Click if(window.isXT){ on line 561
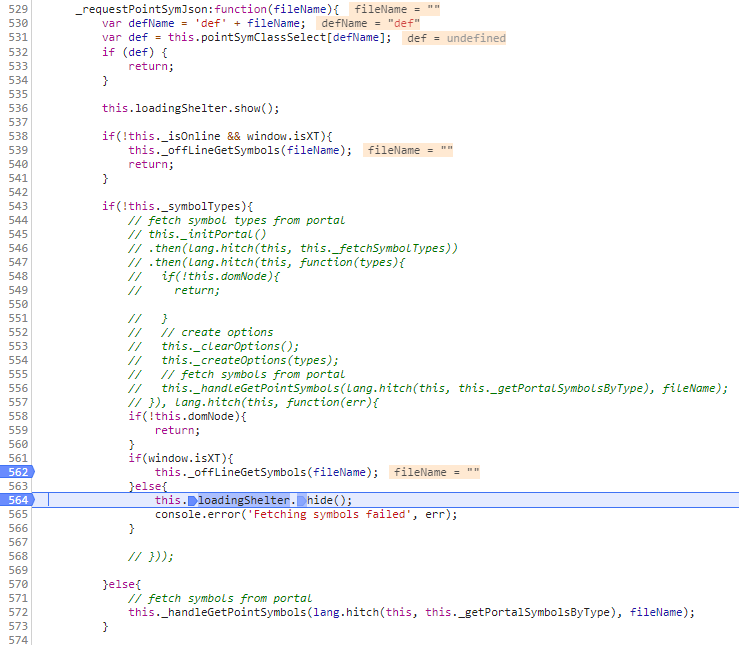The width and height of the screenshot is (739, 645). [181, 458]
